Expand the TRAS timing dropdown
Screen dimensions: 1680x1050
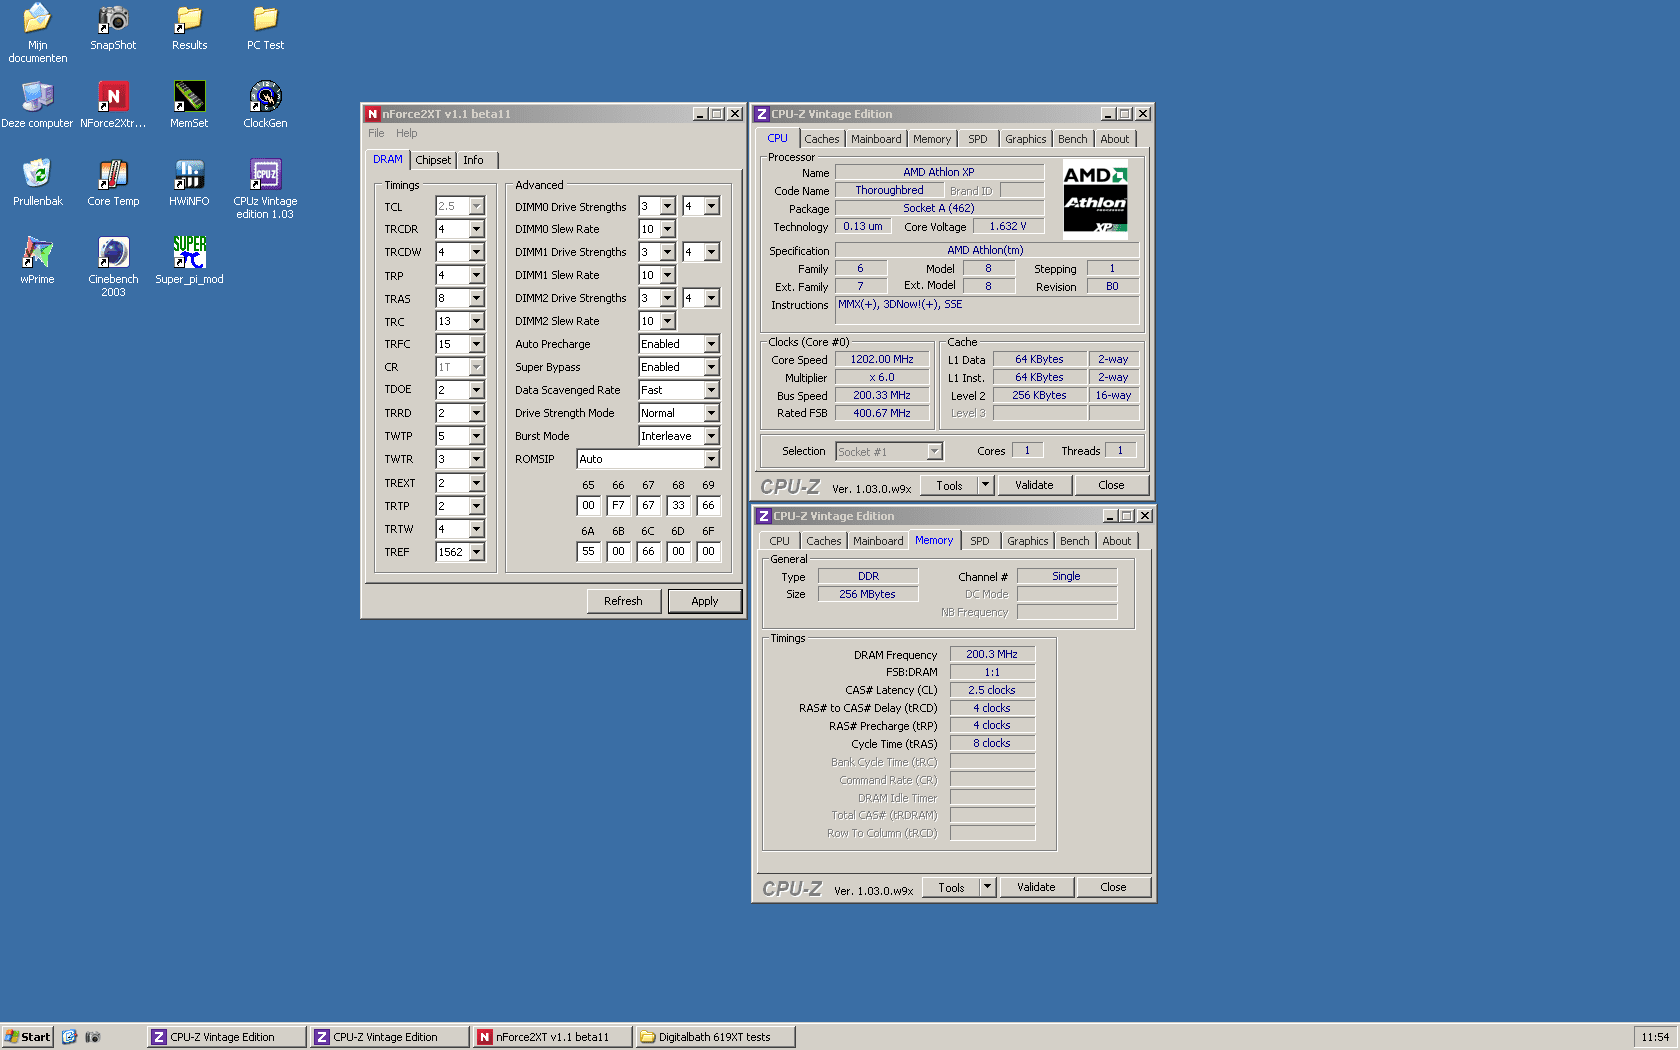[476, 299]
